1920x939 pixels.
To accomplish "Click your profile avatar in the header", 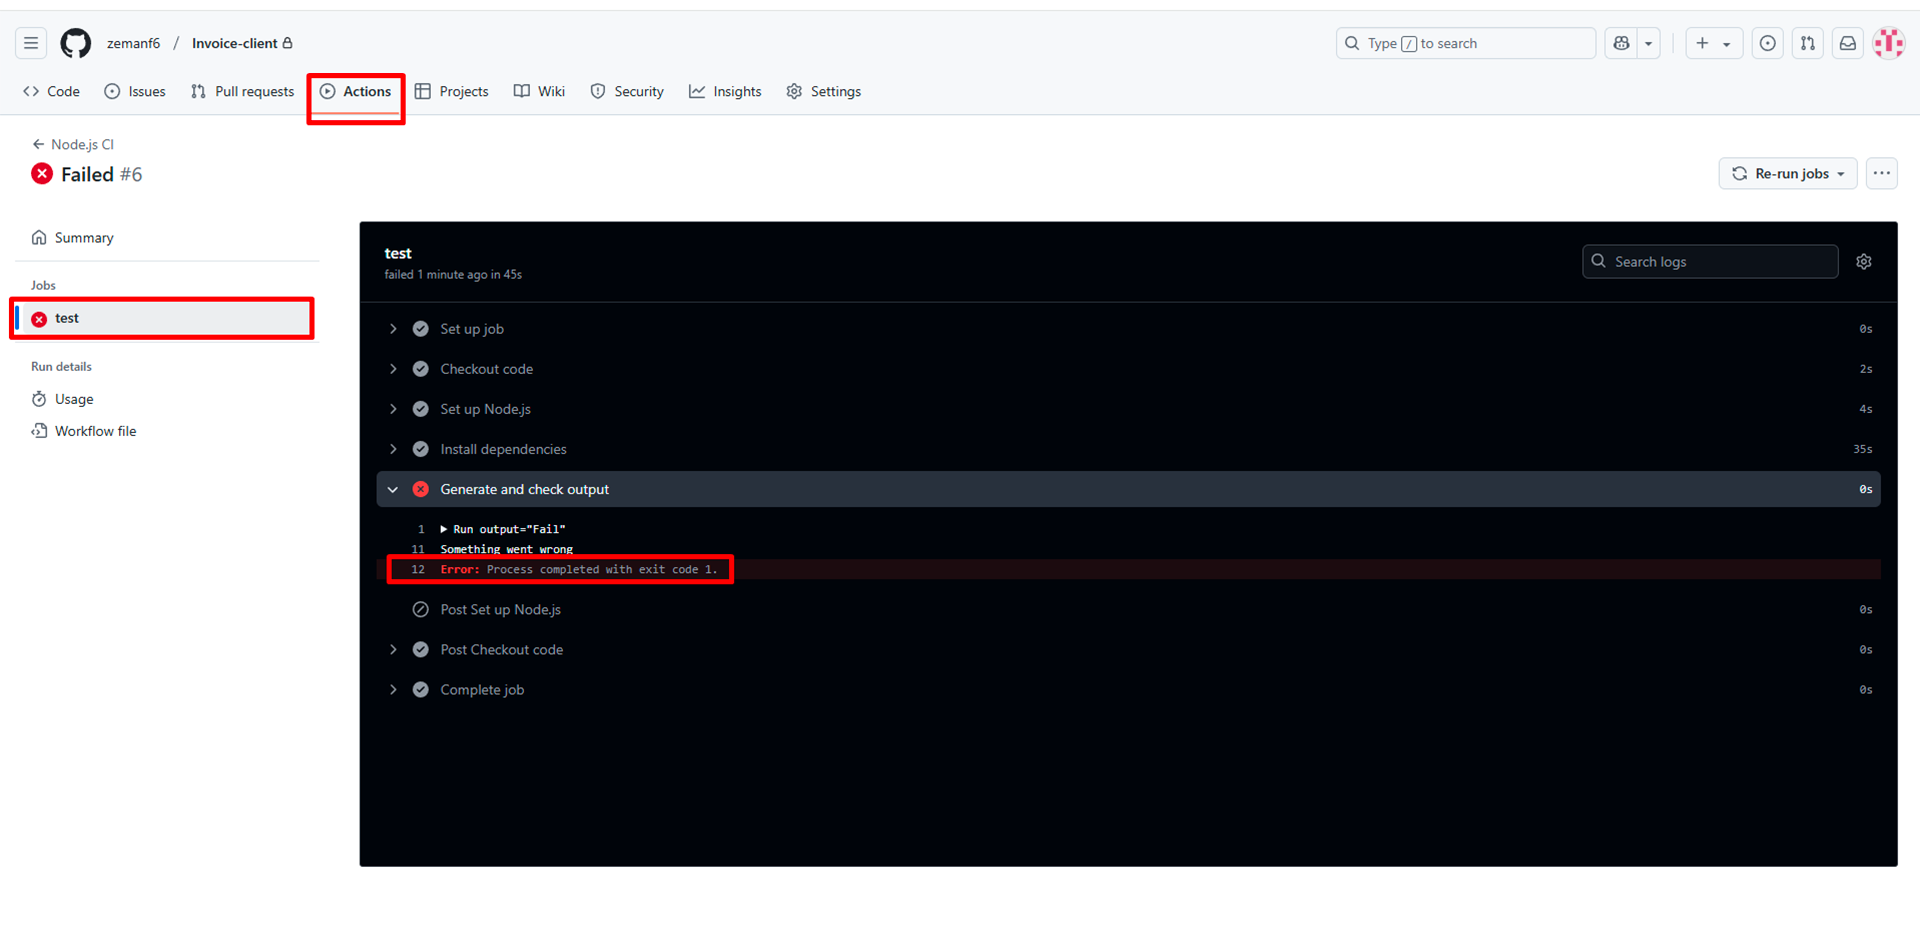I will click(1888, 43).
